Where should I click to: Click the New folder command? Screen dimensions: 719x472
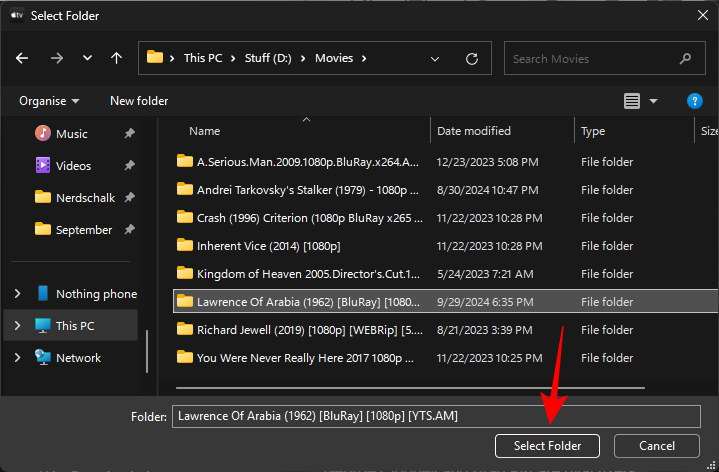click(139, 101)
